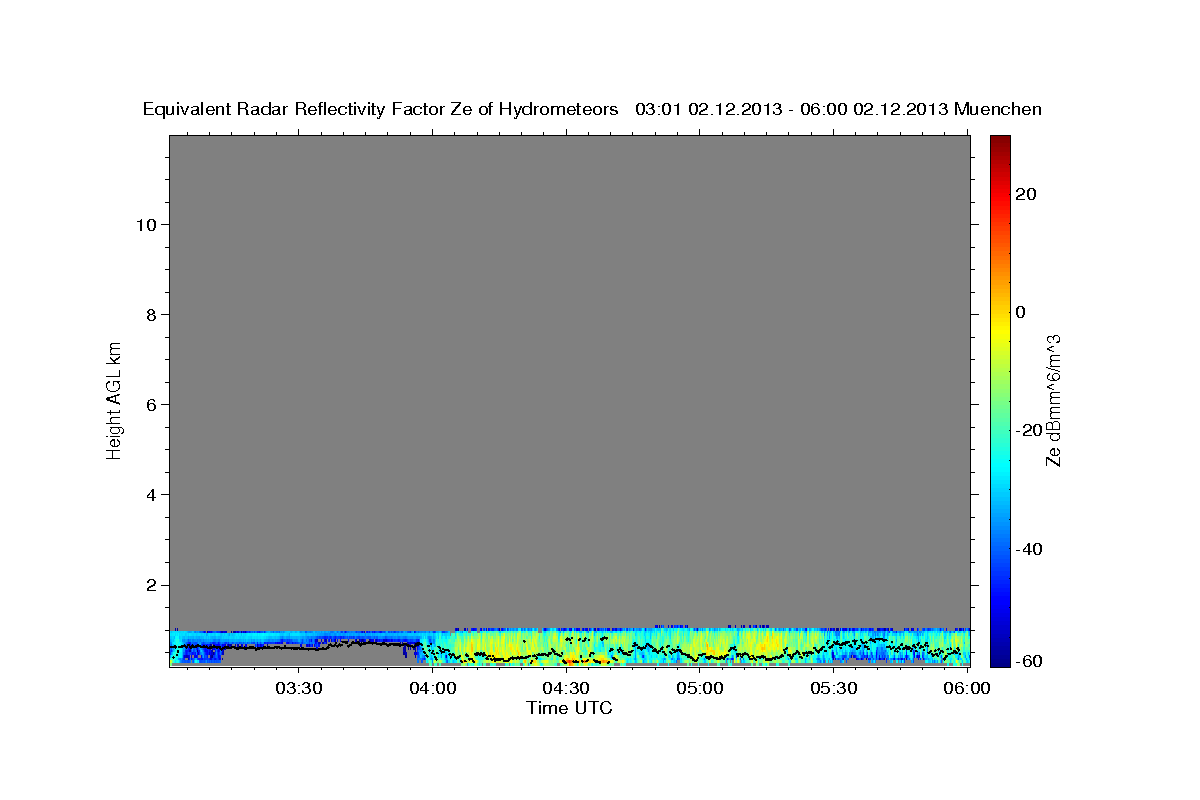Click the 03:30 time tick label

(298, 688)
